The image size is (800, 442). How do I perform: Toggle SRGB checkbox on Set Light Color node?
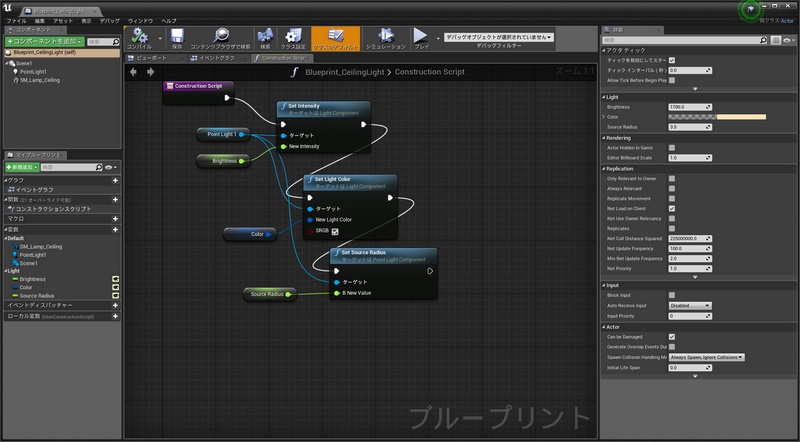(335, 231)
